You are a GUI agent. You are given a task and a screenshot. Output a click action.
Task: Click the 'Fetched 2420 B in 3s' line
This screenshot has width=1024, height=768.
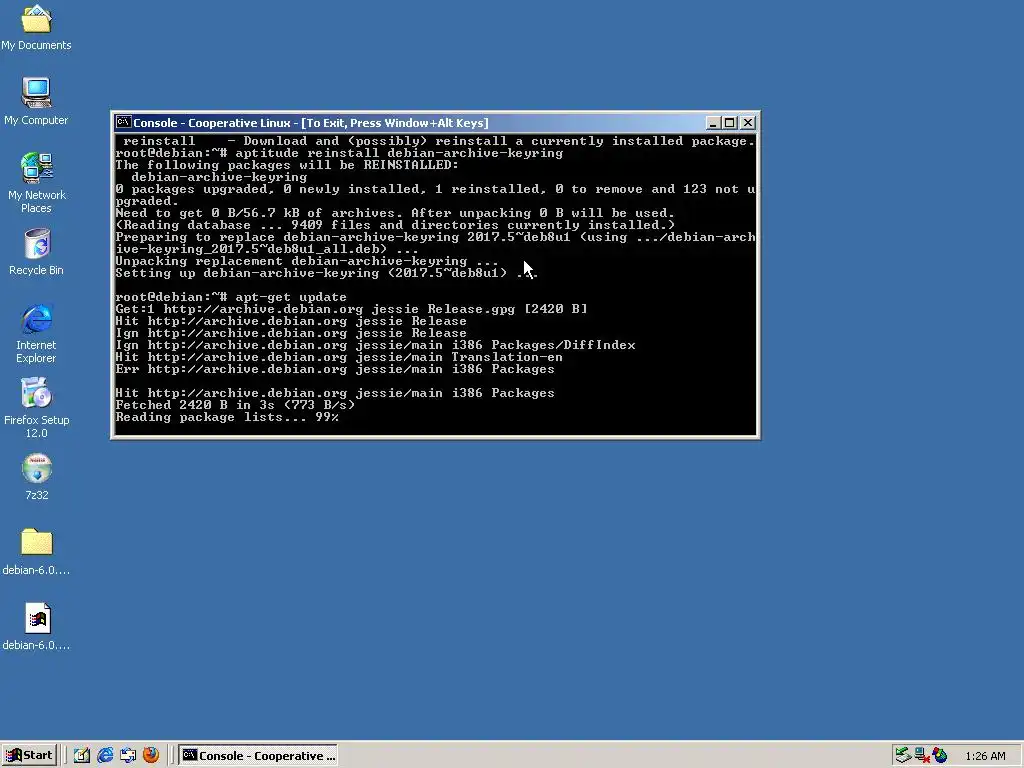235,405
